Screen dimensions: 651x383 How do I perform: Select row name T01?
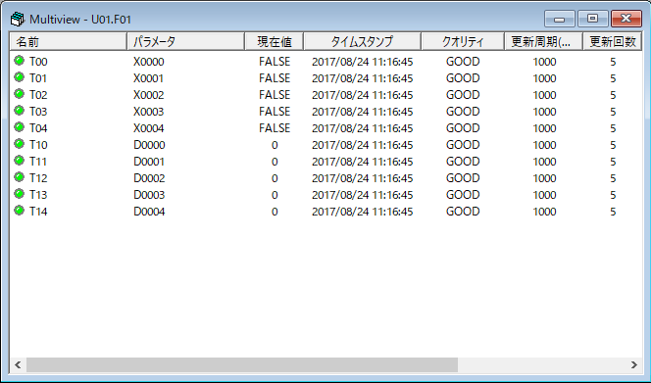tap(38, 78)
